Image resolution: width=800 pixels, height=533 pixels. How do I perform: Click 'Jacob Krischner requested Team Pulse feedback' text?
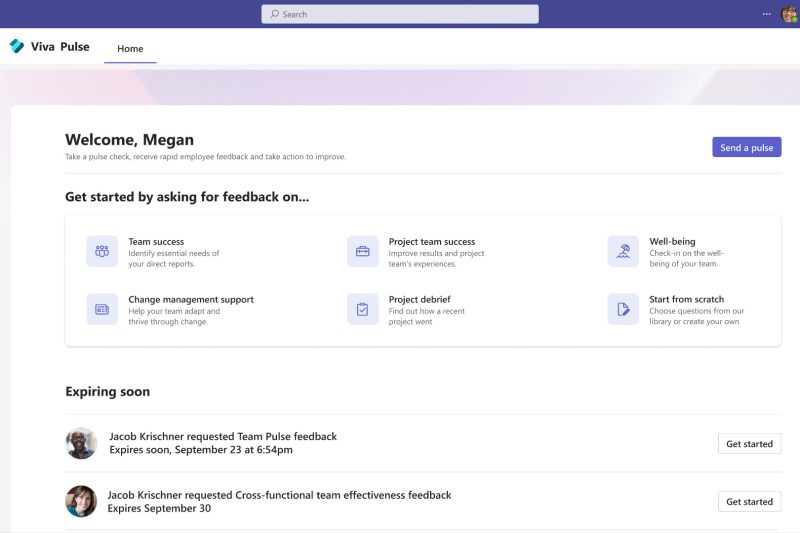(223, 437)
